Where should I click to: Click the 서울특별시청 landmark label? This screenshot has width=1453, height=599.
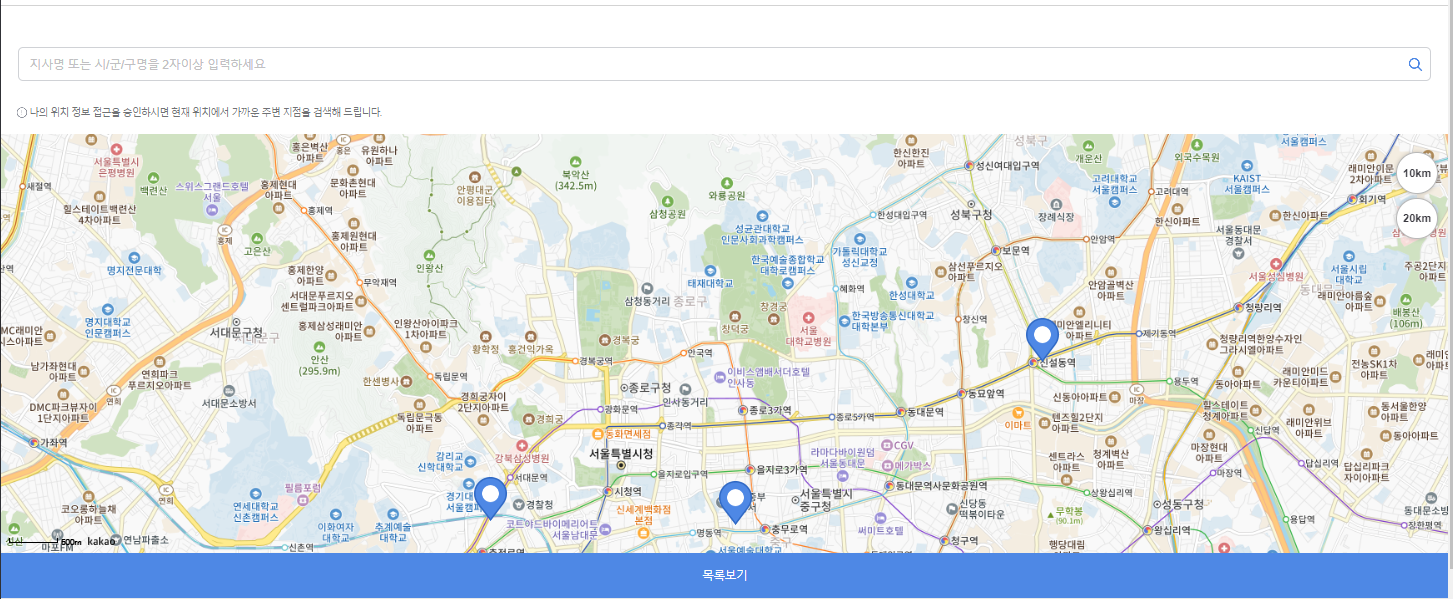pyautogui.click(x=621, y=454)
